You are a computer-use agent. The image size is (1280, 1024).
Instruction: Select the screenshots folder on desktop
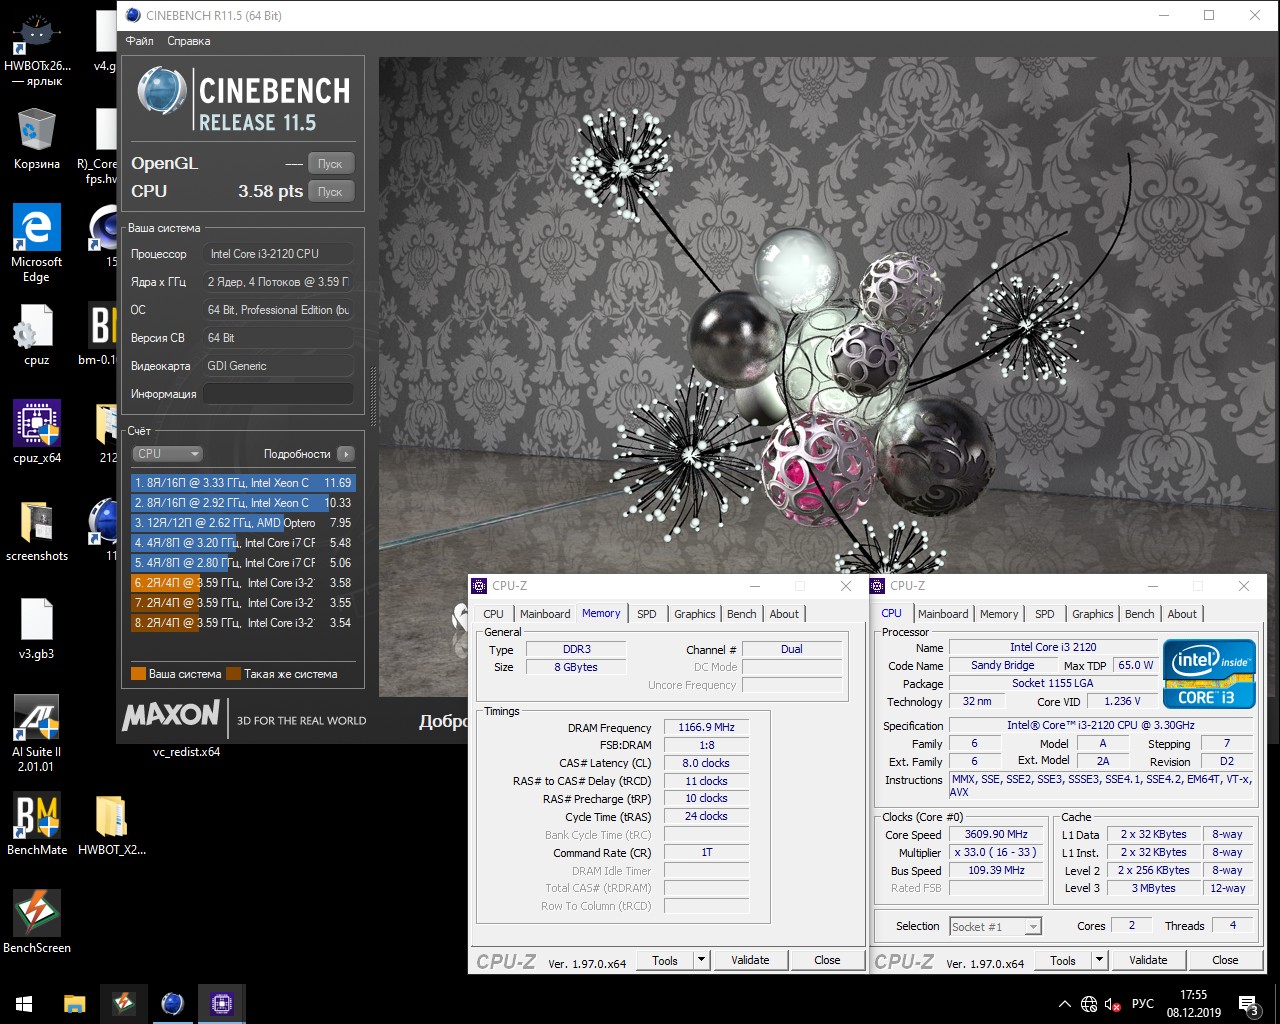[x=37, y=530]
